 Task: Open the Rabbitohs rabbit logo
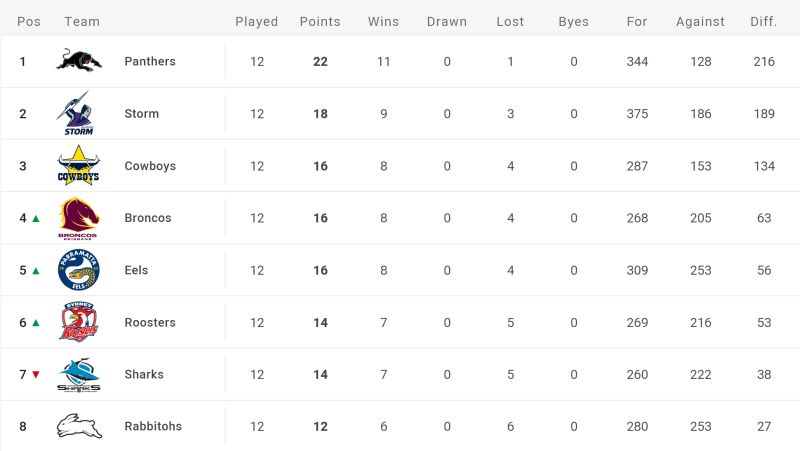(79, 426)
